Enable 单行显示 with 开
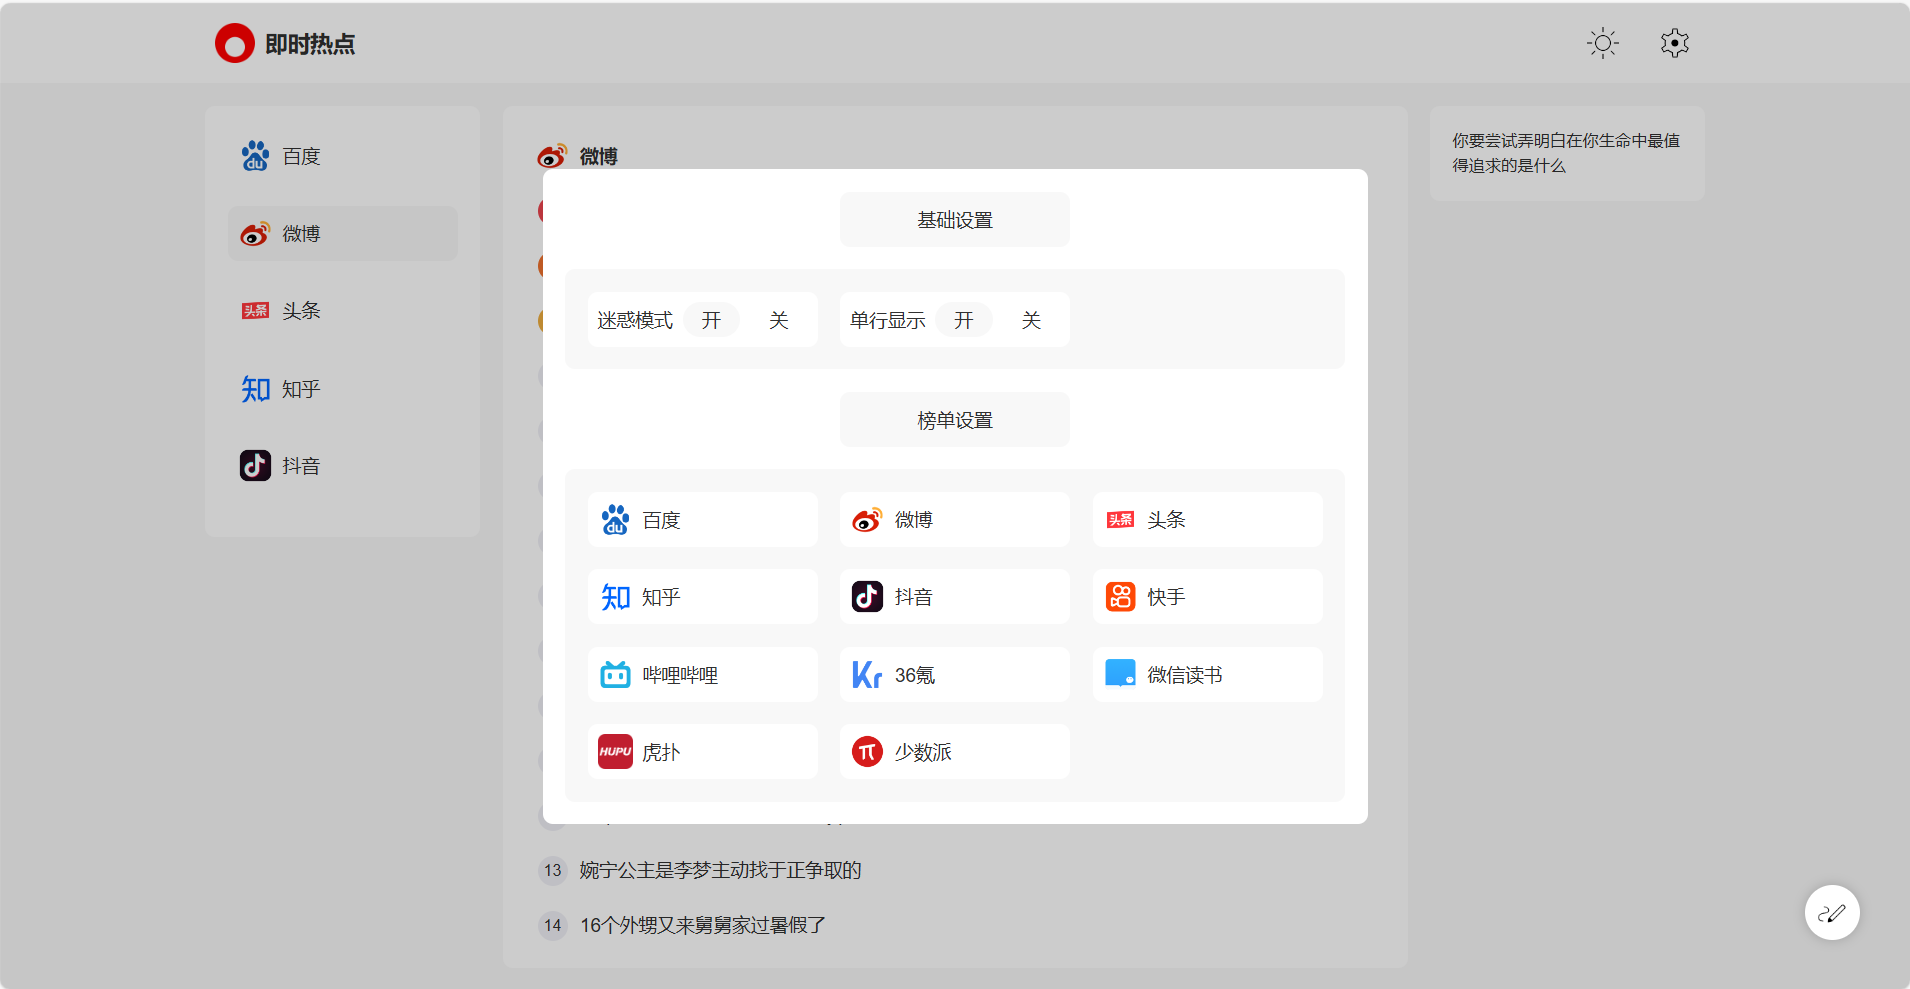1910x989 pixels. pyautogui.click(x=963, y=320)
